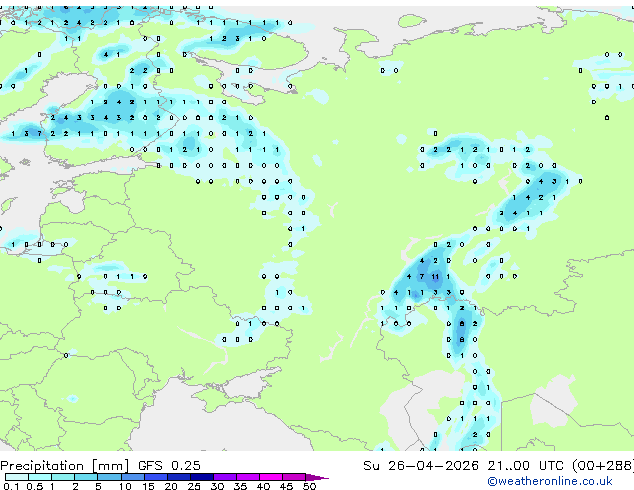
Task: Pick the 10–15 mm legend swatch
Action: [x=132, y=477]
